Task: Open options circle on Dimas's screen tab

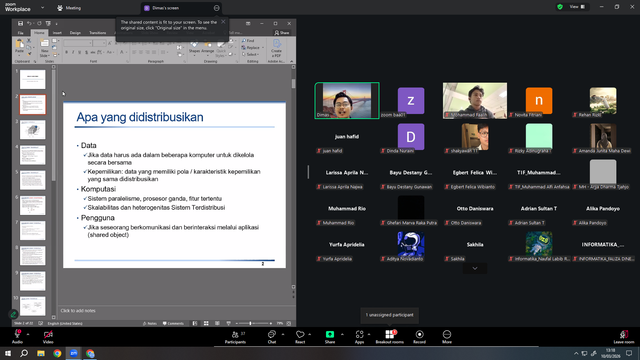Action: (216, 8)
